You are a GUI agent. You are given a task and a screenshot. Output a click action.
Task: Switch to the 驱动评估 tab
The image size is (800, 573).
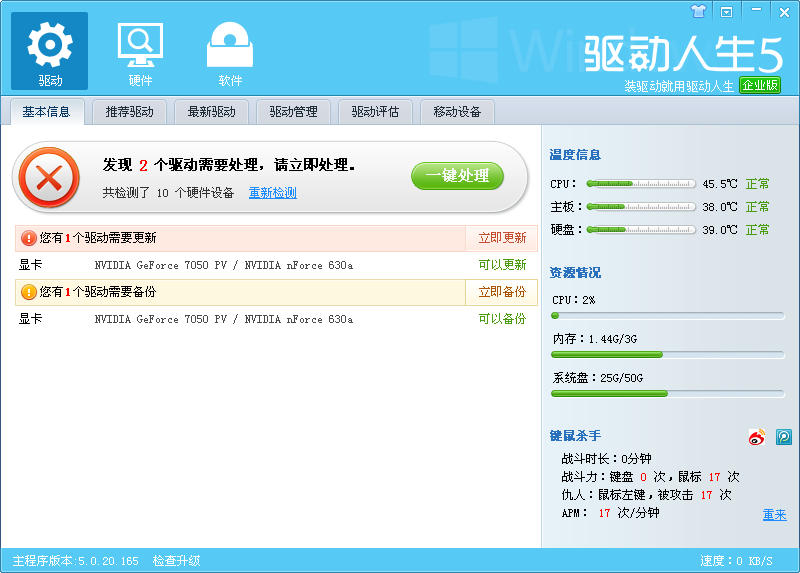point(375,112)
